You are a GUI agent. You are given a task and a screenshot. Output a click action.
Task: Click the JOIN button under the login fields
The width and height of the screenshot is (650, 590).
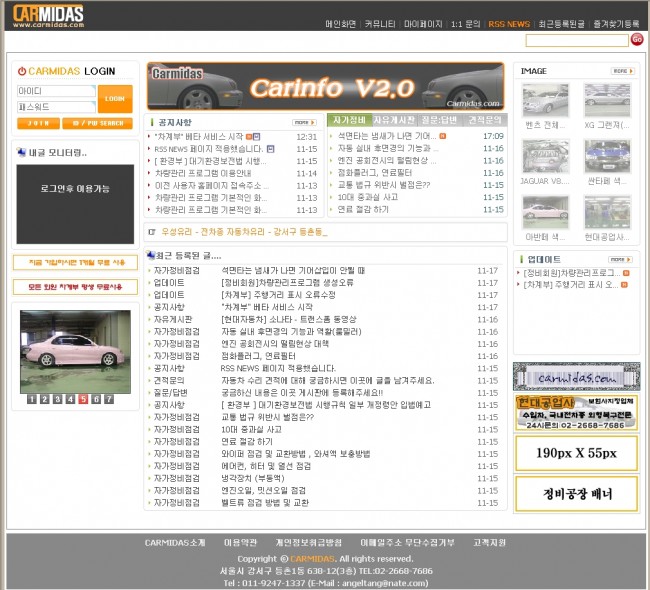(38, 123)
